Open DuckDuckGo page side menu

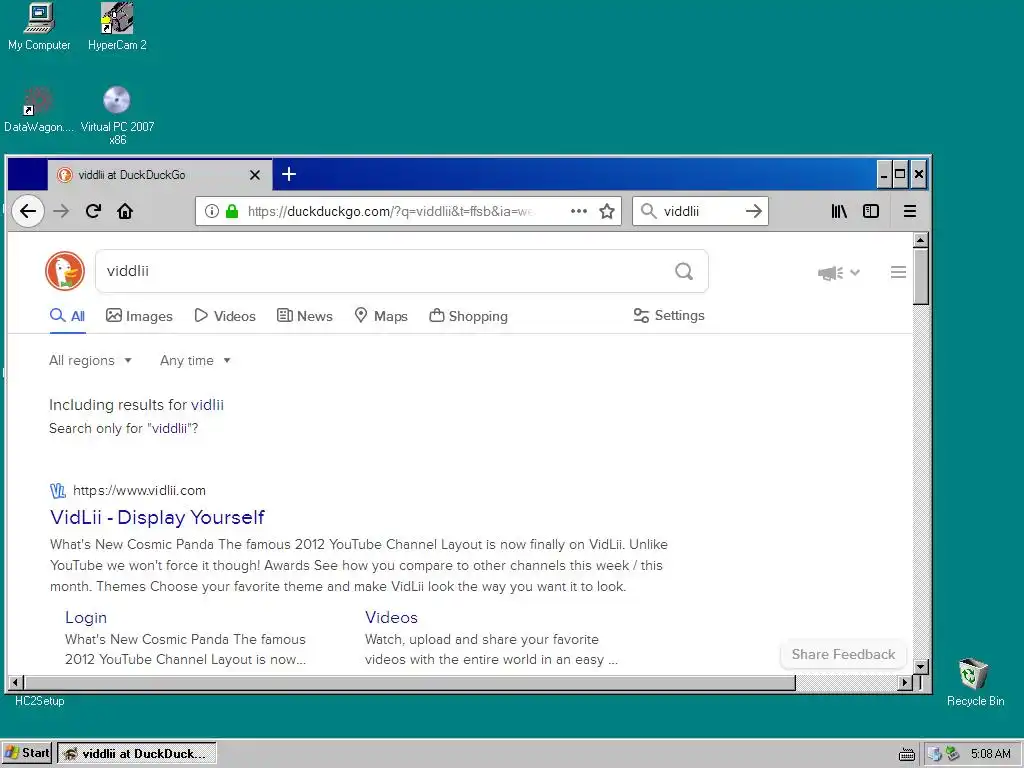898,272
